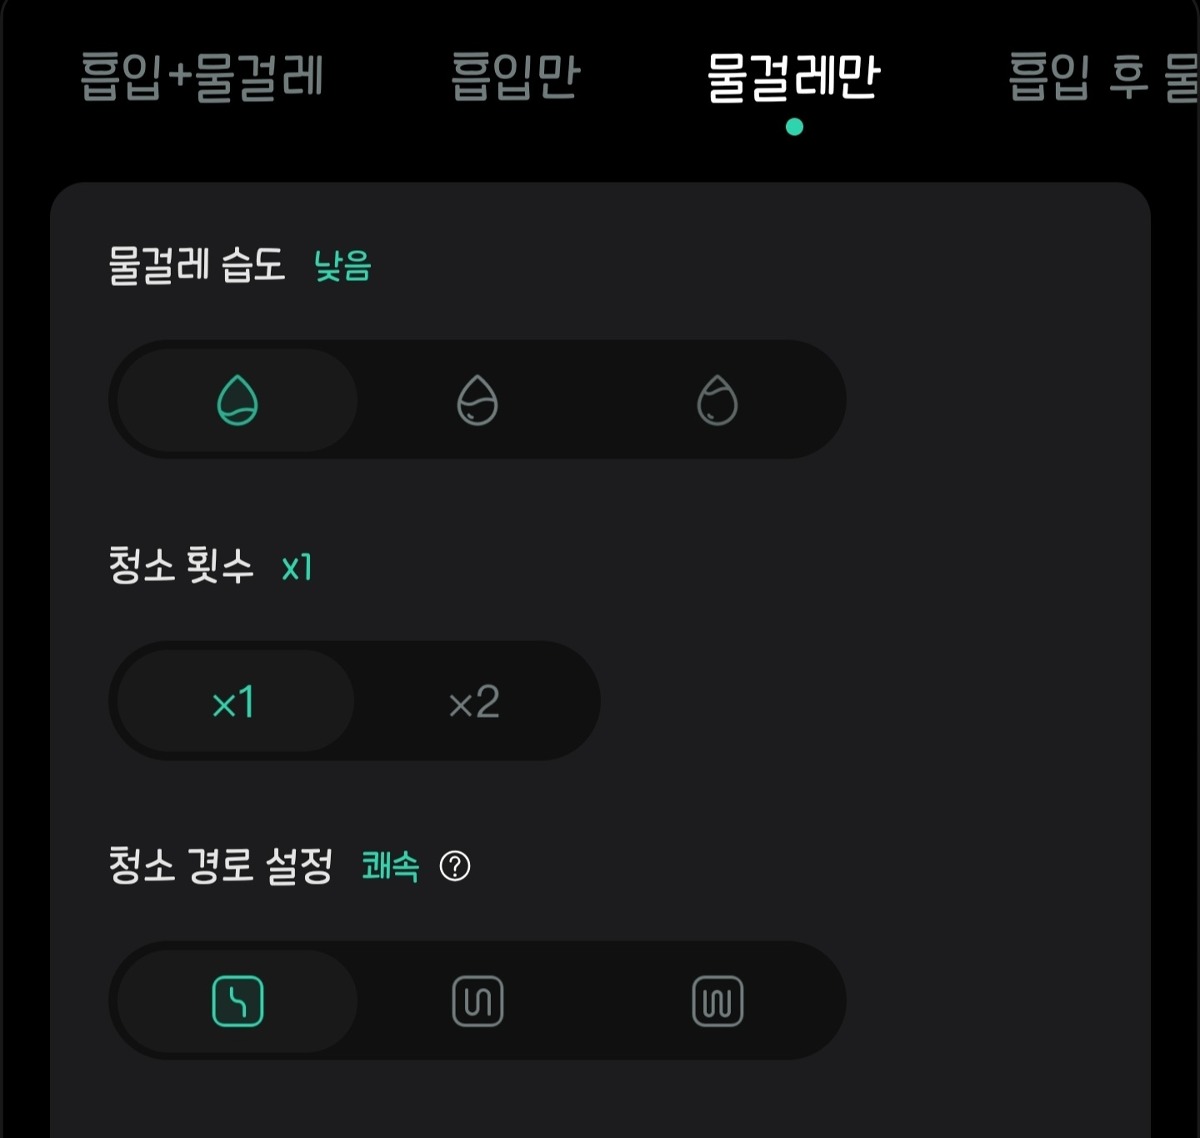1200x1138 pixels.
Task: Click the 물걸레 습도 section label
Action: [x=197, y=266]
